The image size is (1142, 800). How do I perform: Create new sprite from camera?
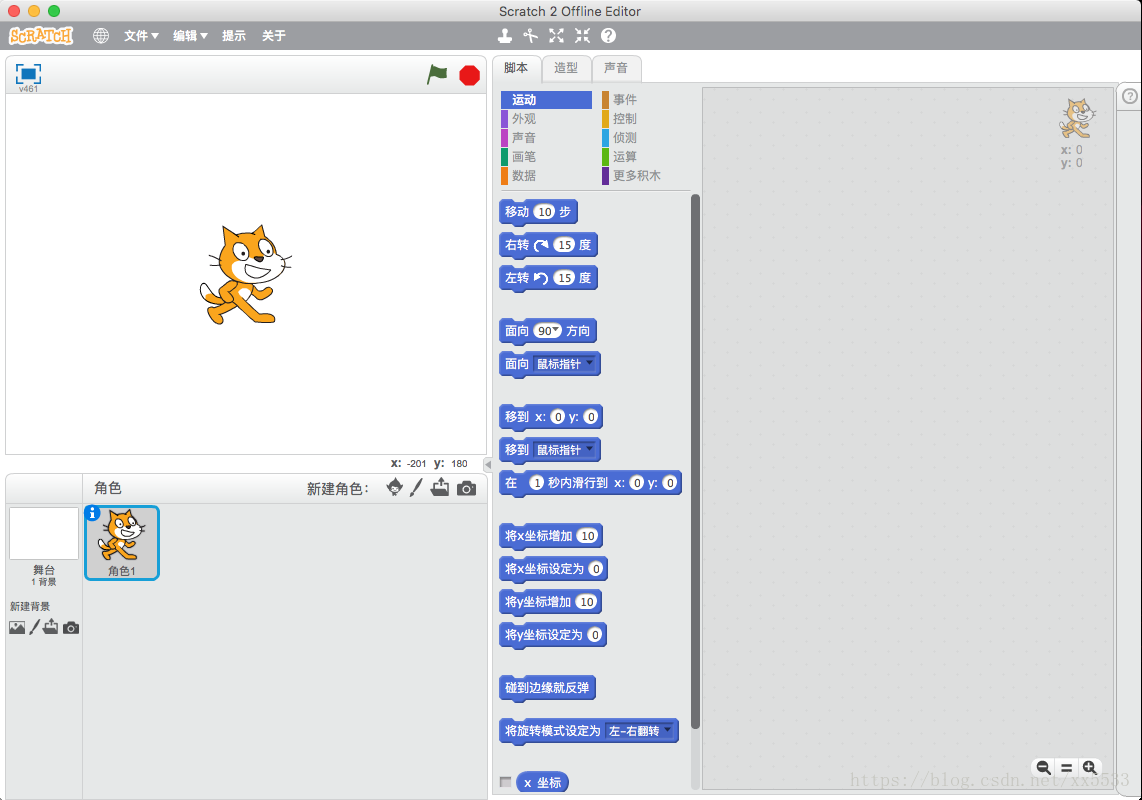(466, 488)
